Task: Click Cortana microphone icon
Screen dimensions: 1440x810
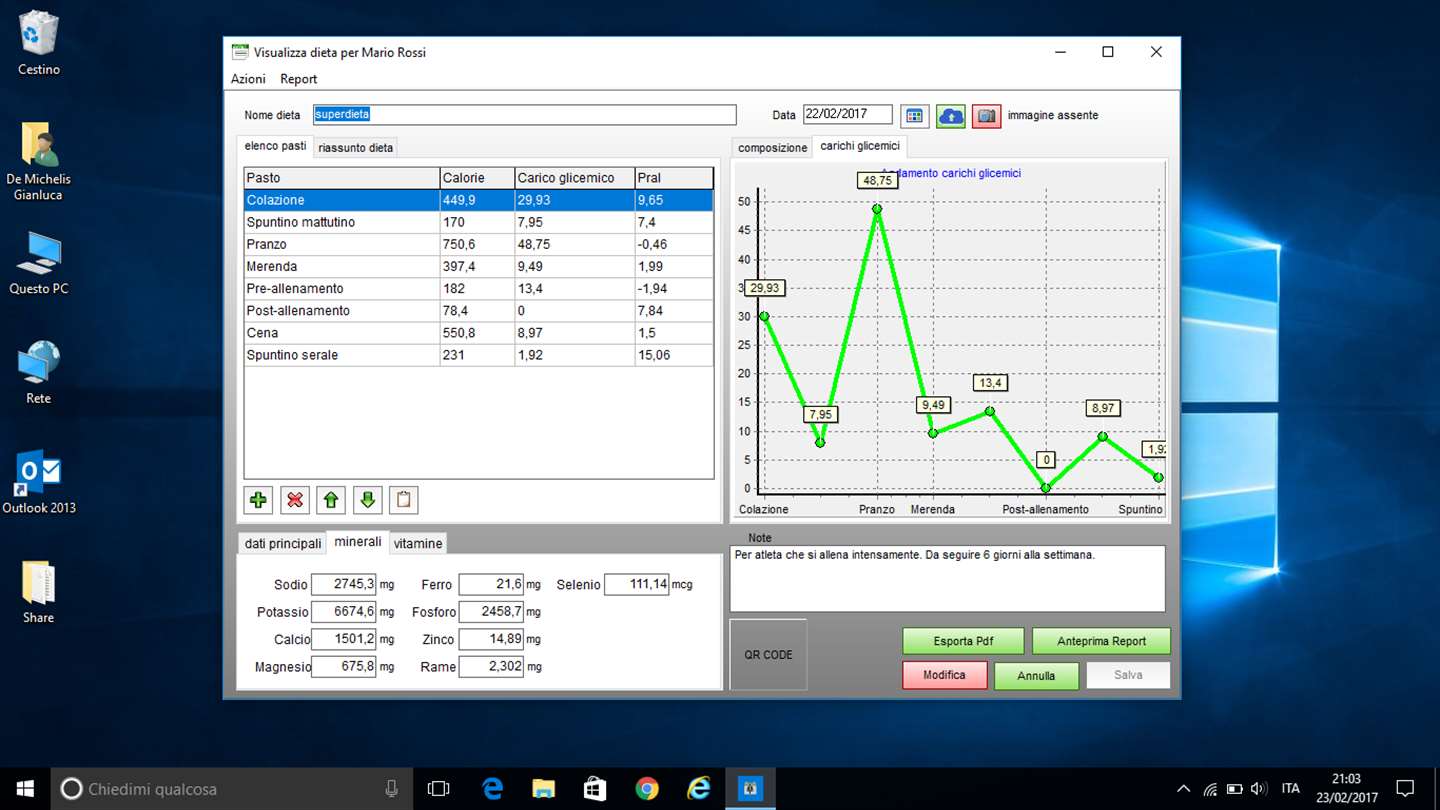Action: coord(391,789)
